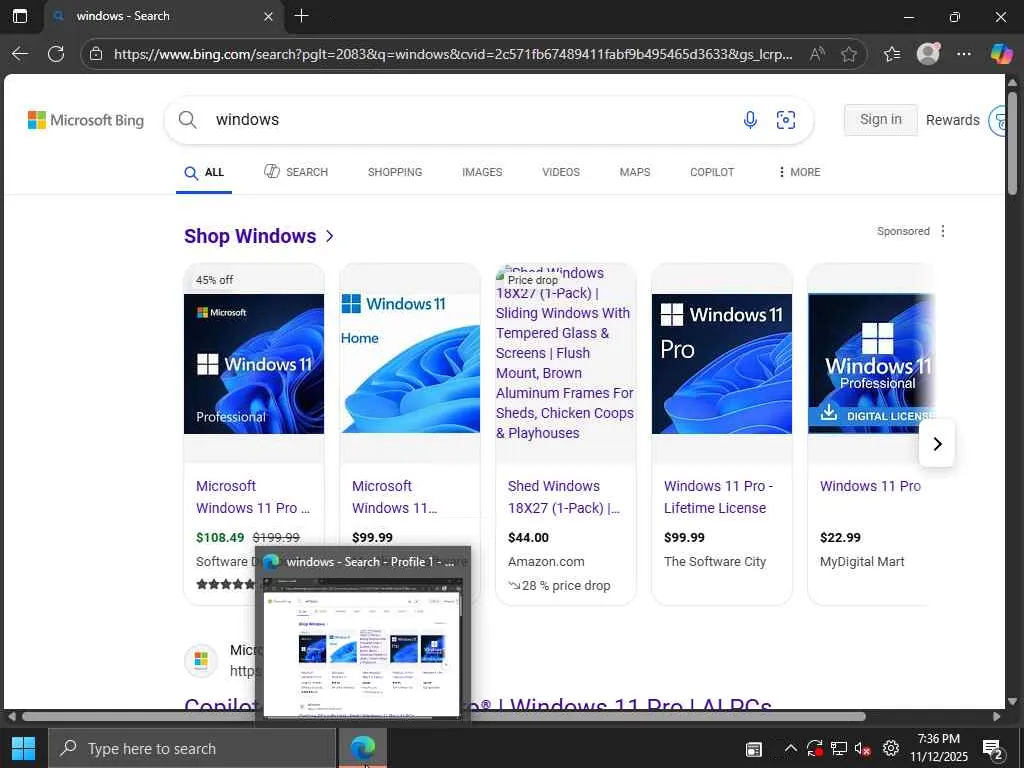Open the news widget icon in taskbar
This screenshot has height=768, width=1024.
pos(754,748)
